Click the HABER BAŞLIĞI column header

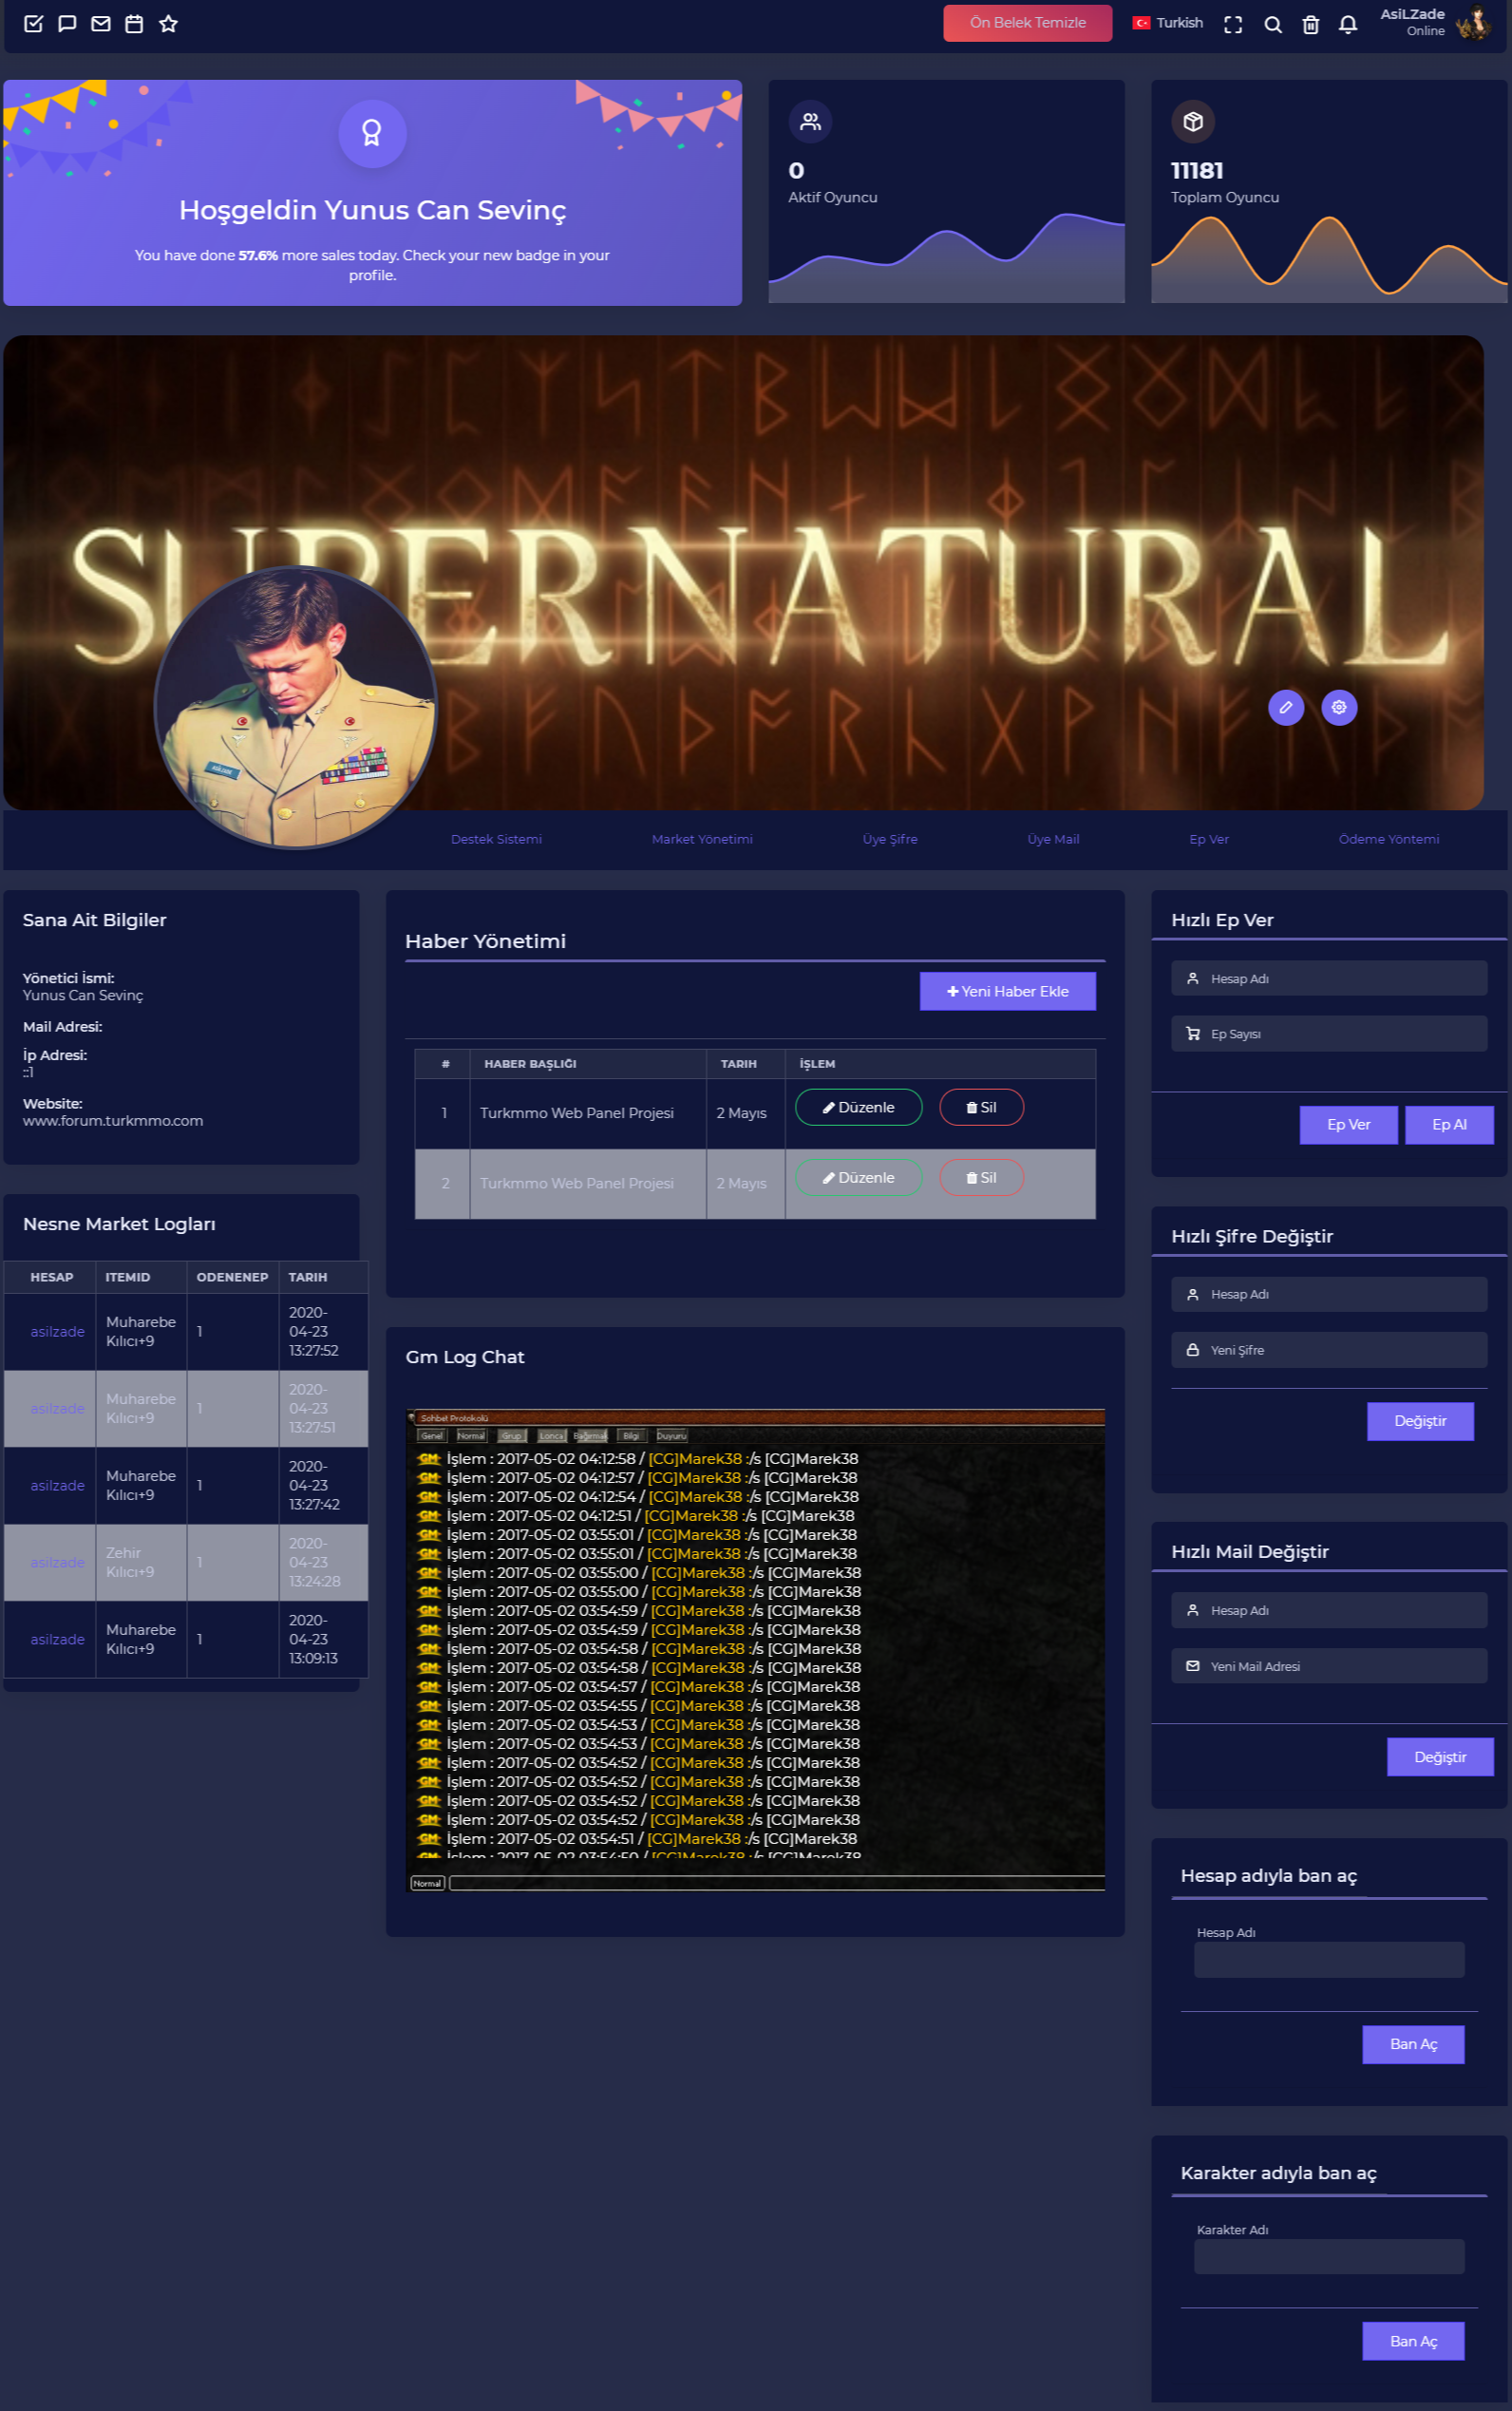click(589, 1064)
